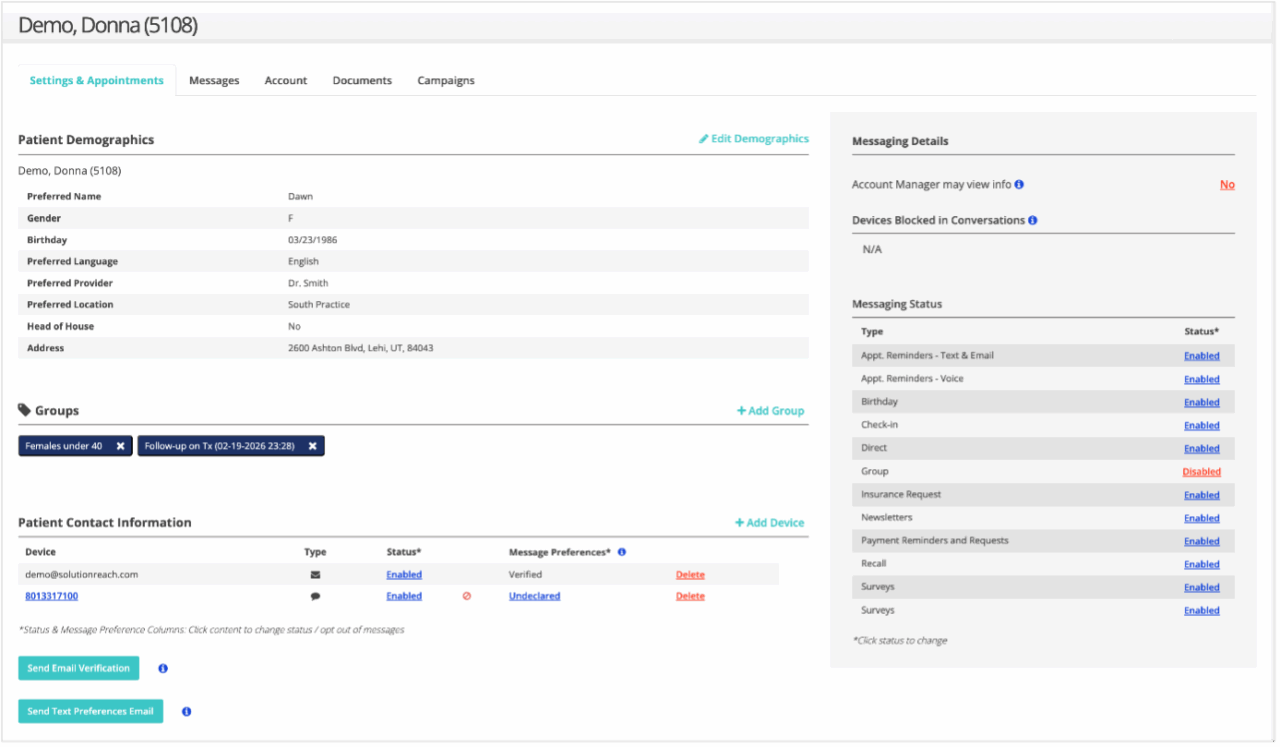Screen dimensions: 1280x747
Task: Click the info icon beside Send Text Preferences Email
Action: pos(186,711)
